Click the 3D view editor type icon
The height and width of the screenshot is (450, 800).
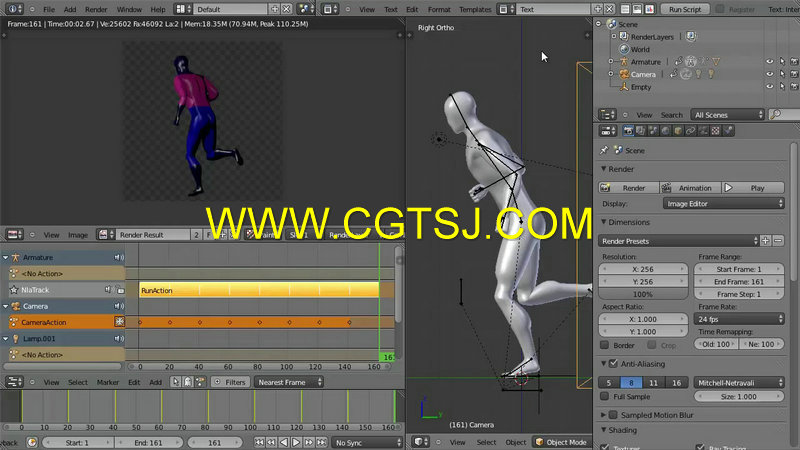(421, 442)
